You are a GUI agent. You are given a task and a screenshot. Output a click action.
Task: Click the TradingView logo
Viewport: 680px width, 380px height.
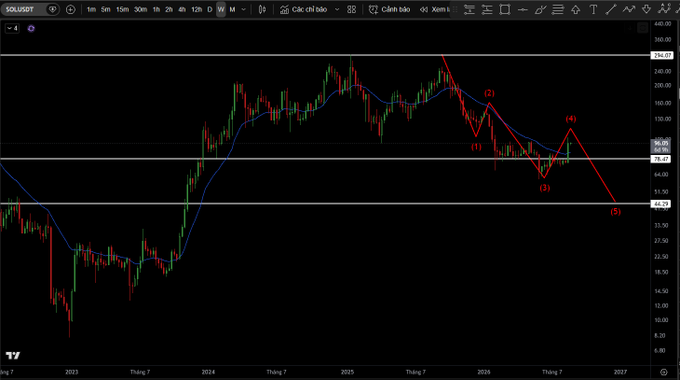click(x=13, y=356)
